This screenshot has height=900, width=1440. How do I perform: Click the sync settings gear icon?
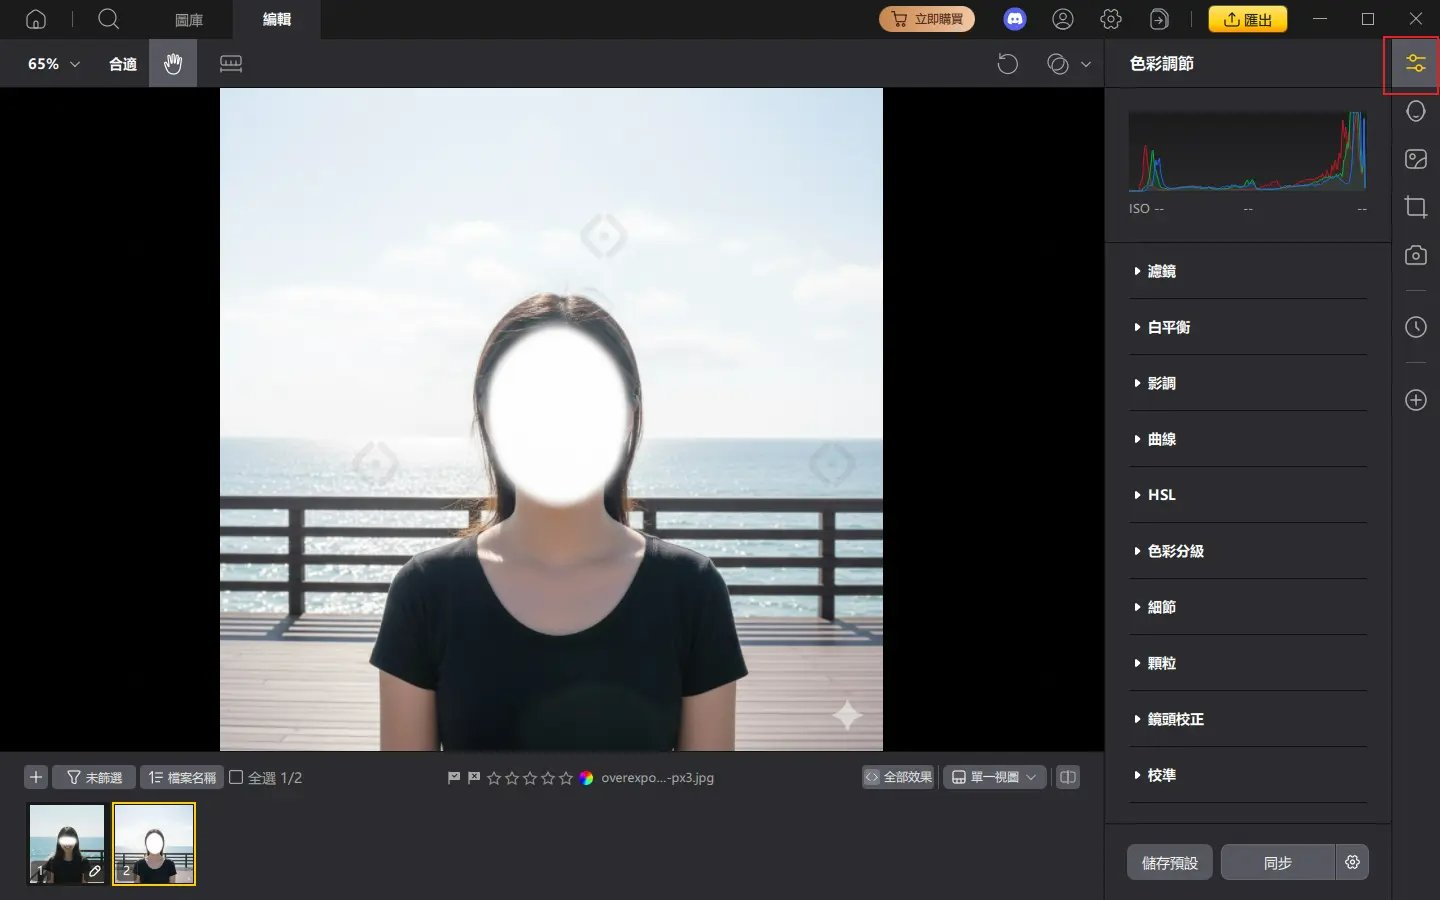(x=1352, y=862)
